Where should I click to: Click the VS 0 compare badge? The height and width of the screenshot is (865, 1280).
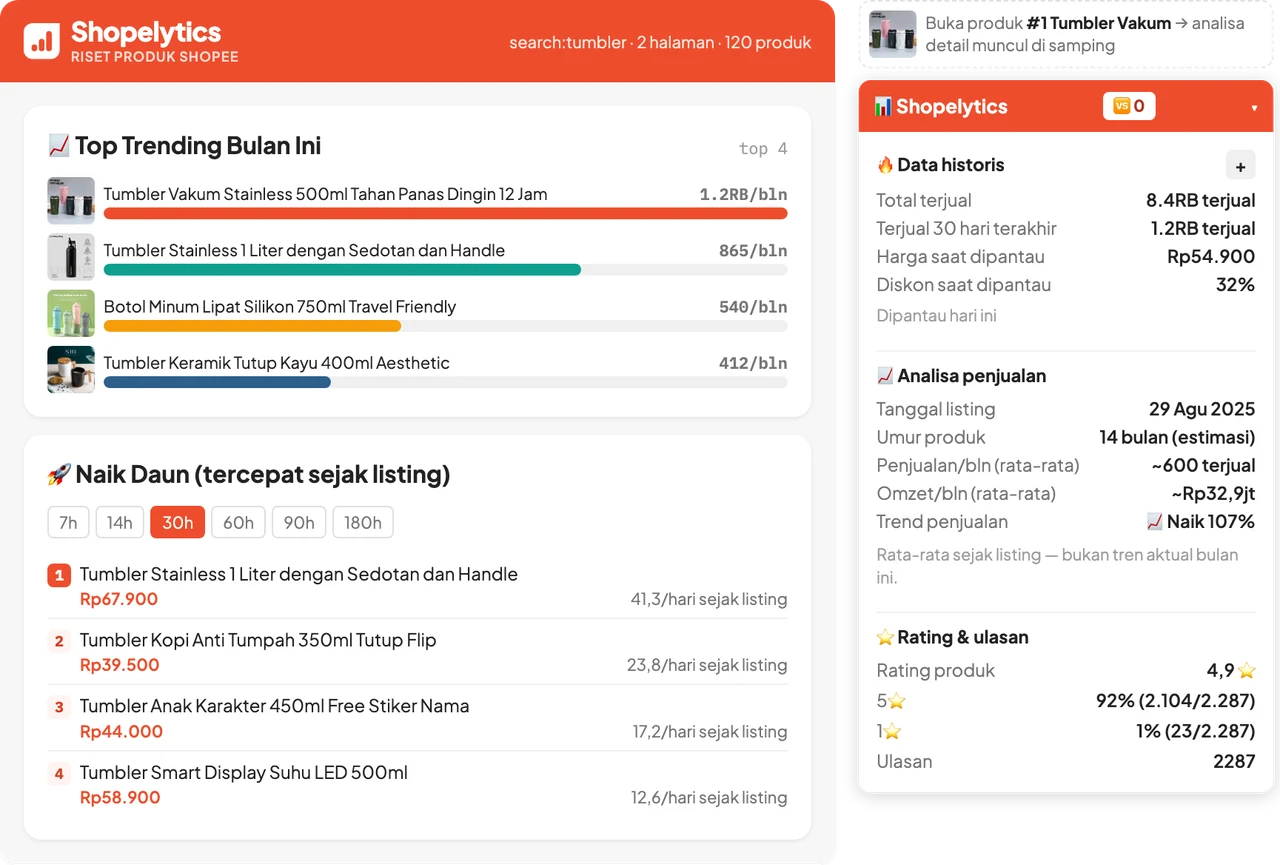click(1129, 106)
